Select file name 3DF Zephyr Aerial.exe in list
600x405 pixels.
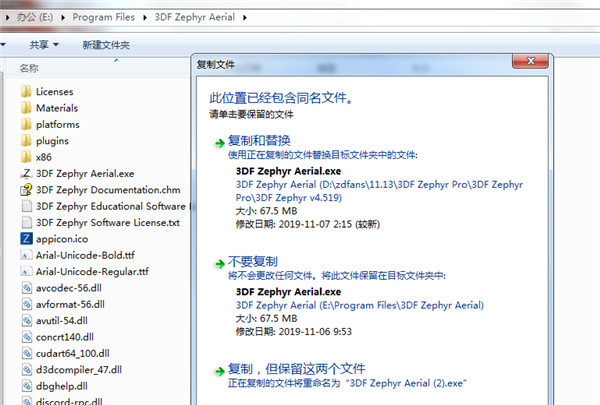pos(85,173)
